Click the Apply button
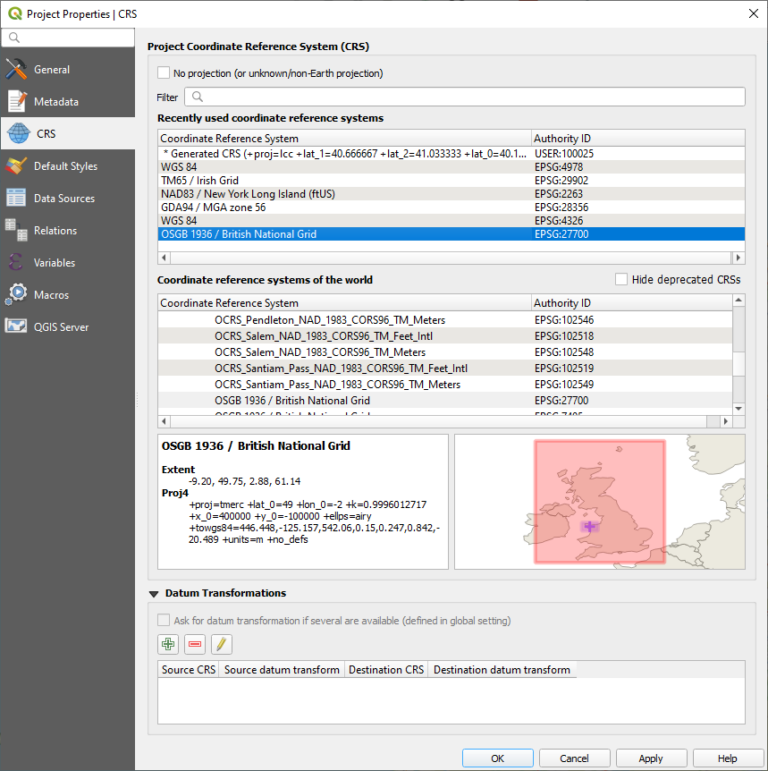768x771 pixels. pyautogui.click(x=651, y=758)
